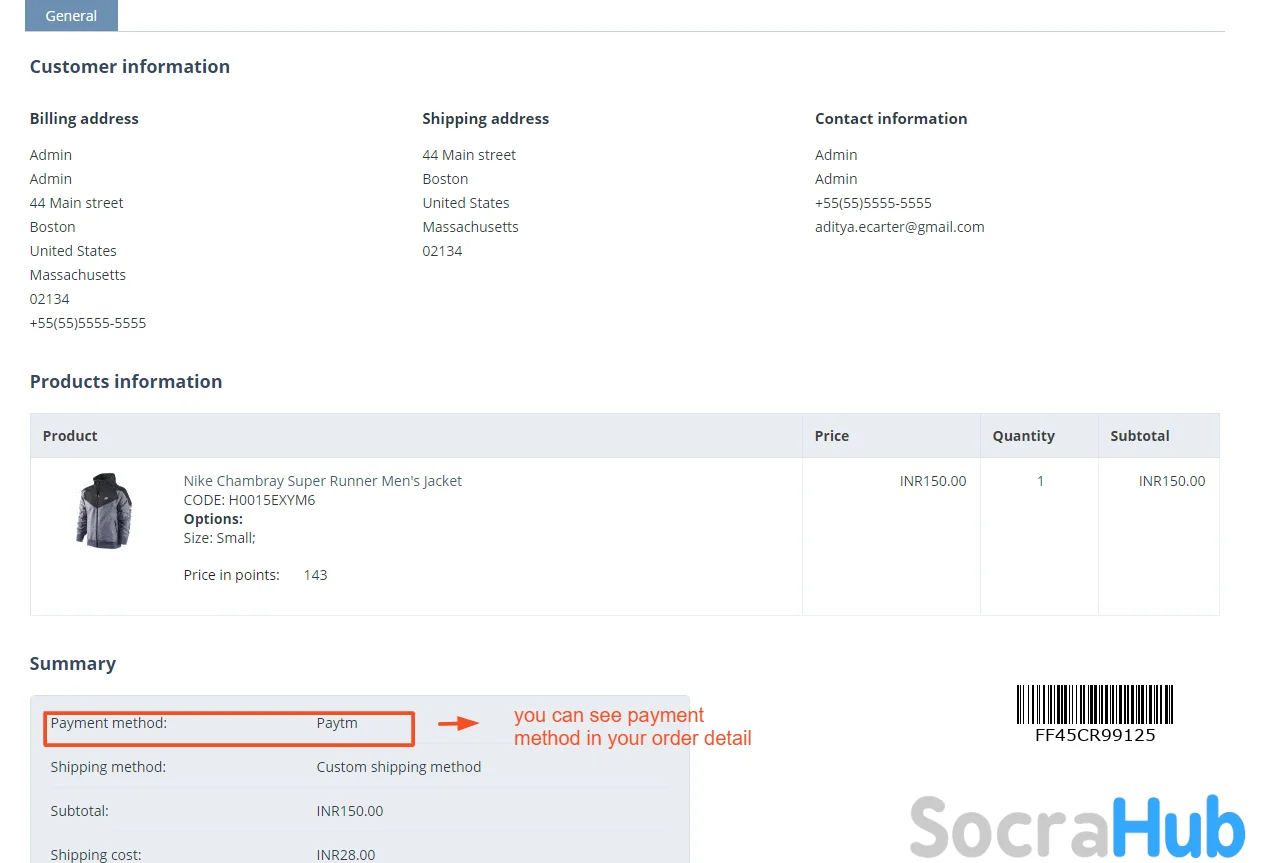This screenshot has width=1269, height=863.
Task: Click Boston in the shipping address
Action: (x=445, y=179)
